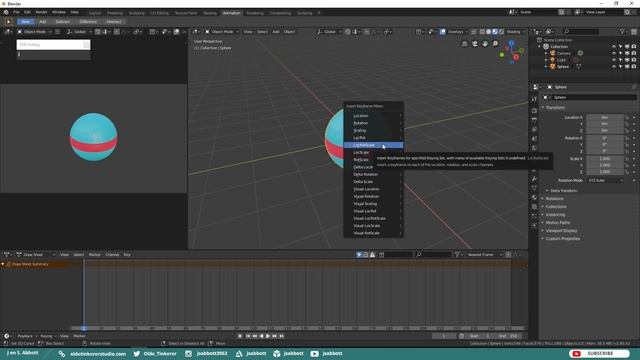Choose Visual Location keyframe option
This screenshot has width=640, height=360.
(x=373, y=189)
